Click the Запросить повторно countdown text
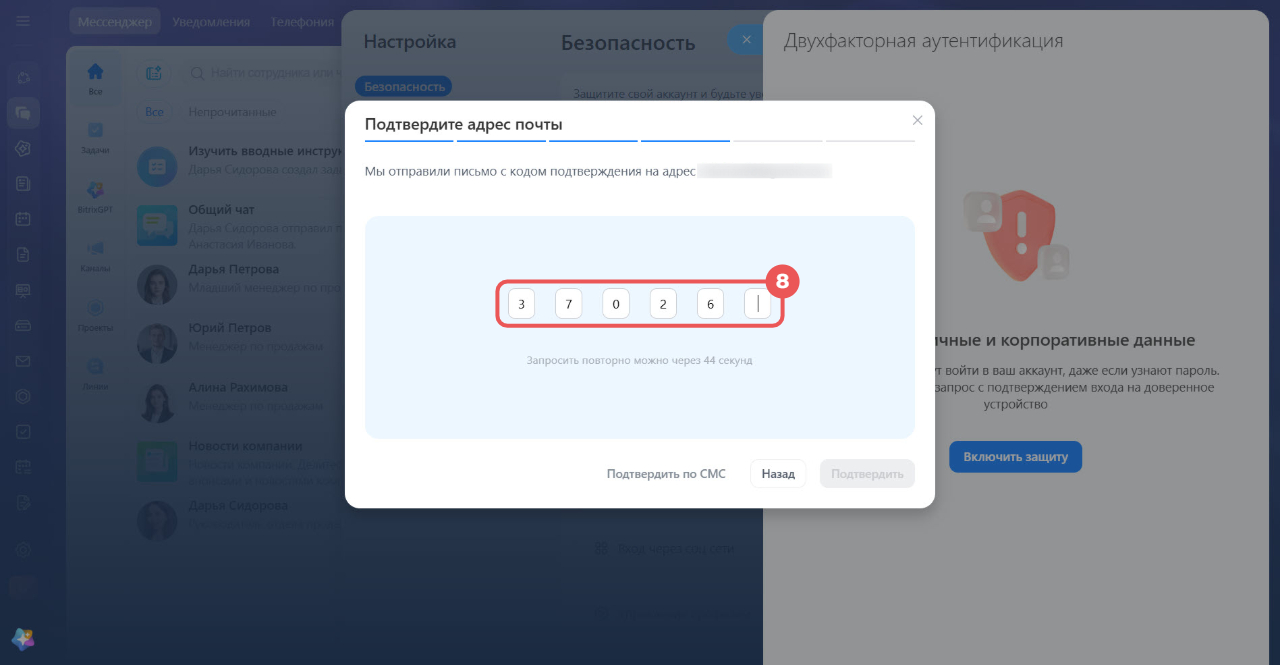Image resolution: width=1280 pixels, height=665 pixels. (640, 360)
